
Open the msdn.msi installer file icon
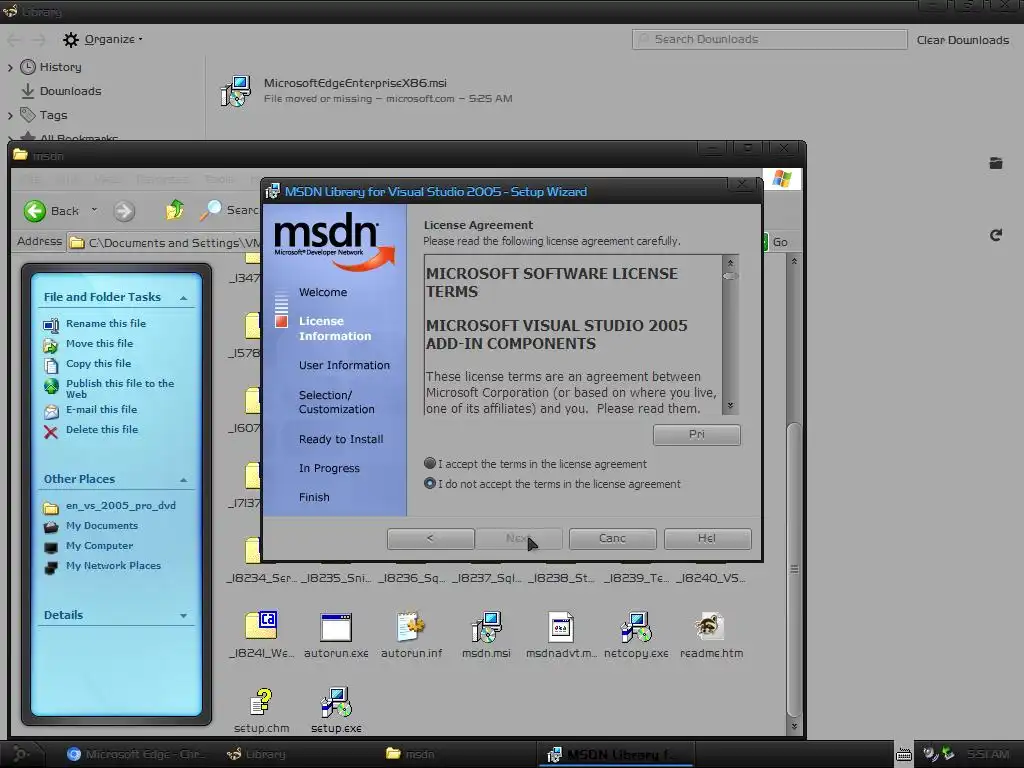(x=486, y=627)
